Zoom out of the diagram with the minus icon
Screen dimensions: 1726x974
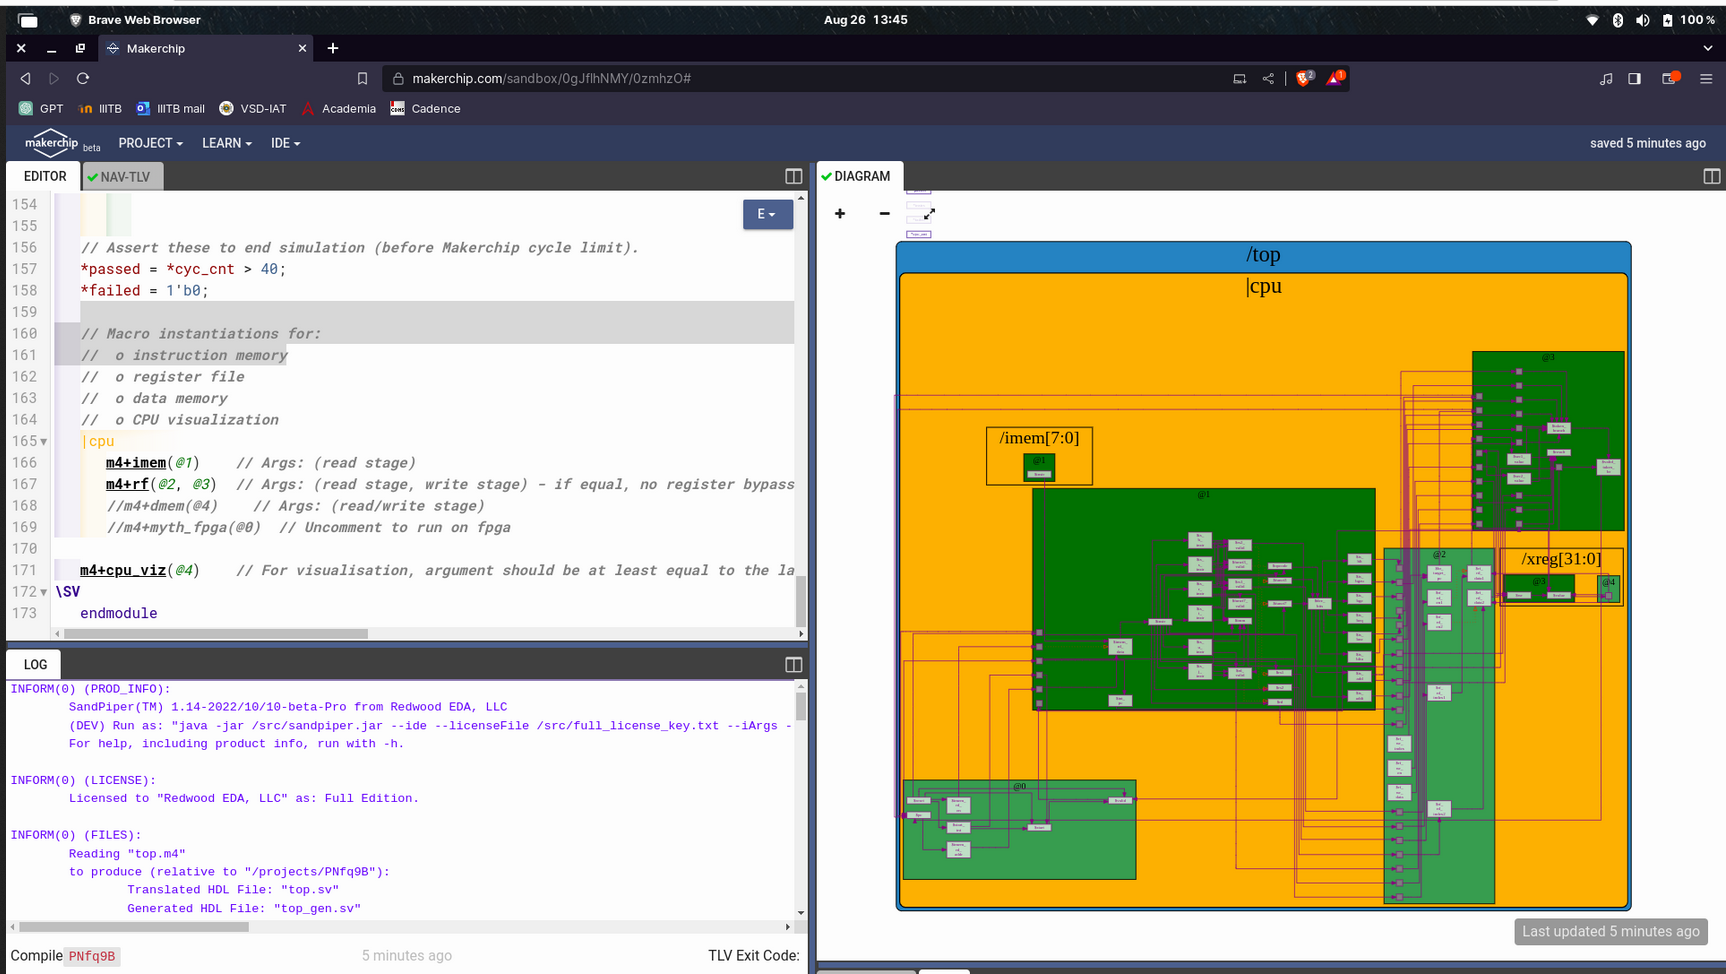tap(884, 214)
